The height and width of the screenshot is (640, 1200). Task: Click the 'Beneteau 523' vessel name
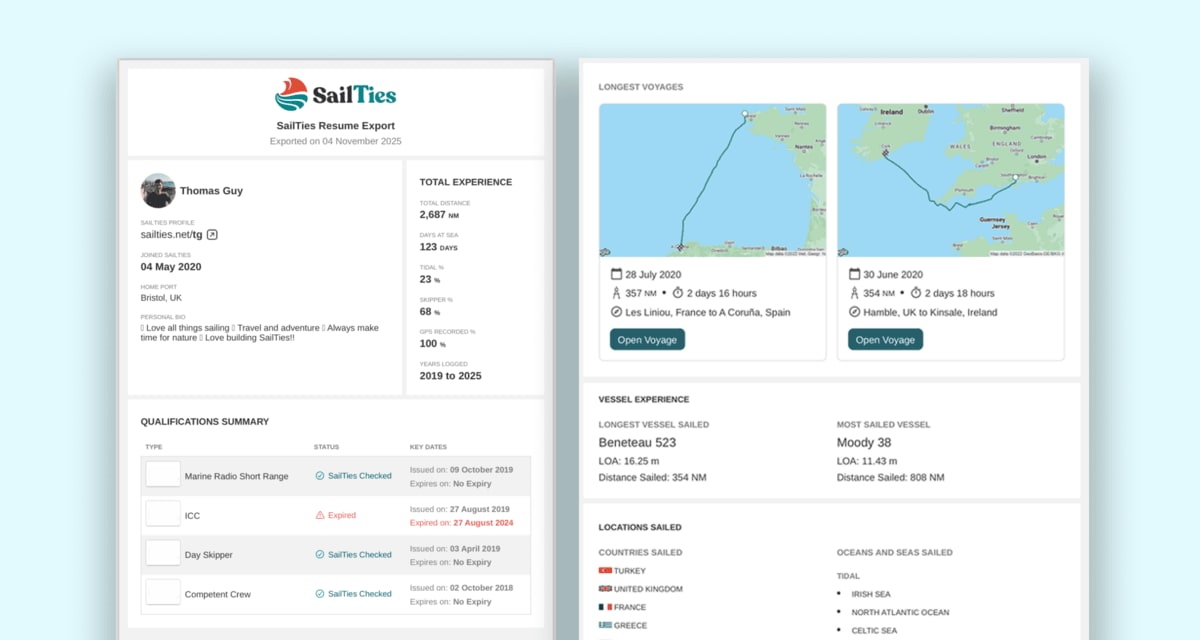(x=637, y=442)
